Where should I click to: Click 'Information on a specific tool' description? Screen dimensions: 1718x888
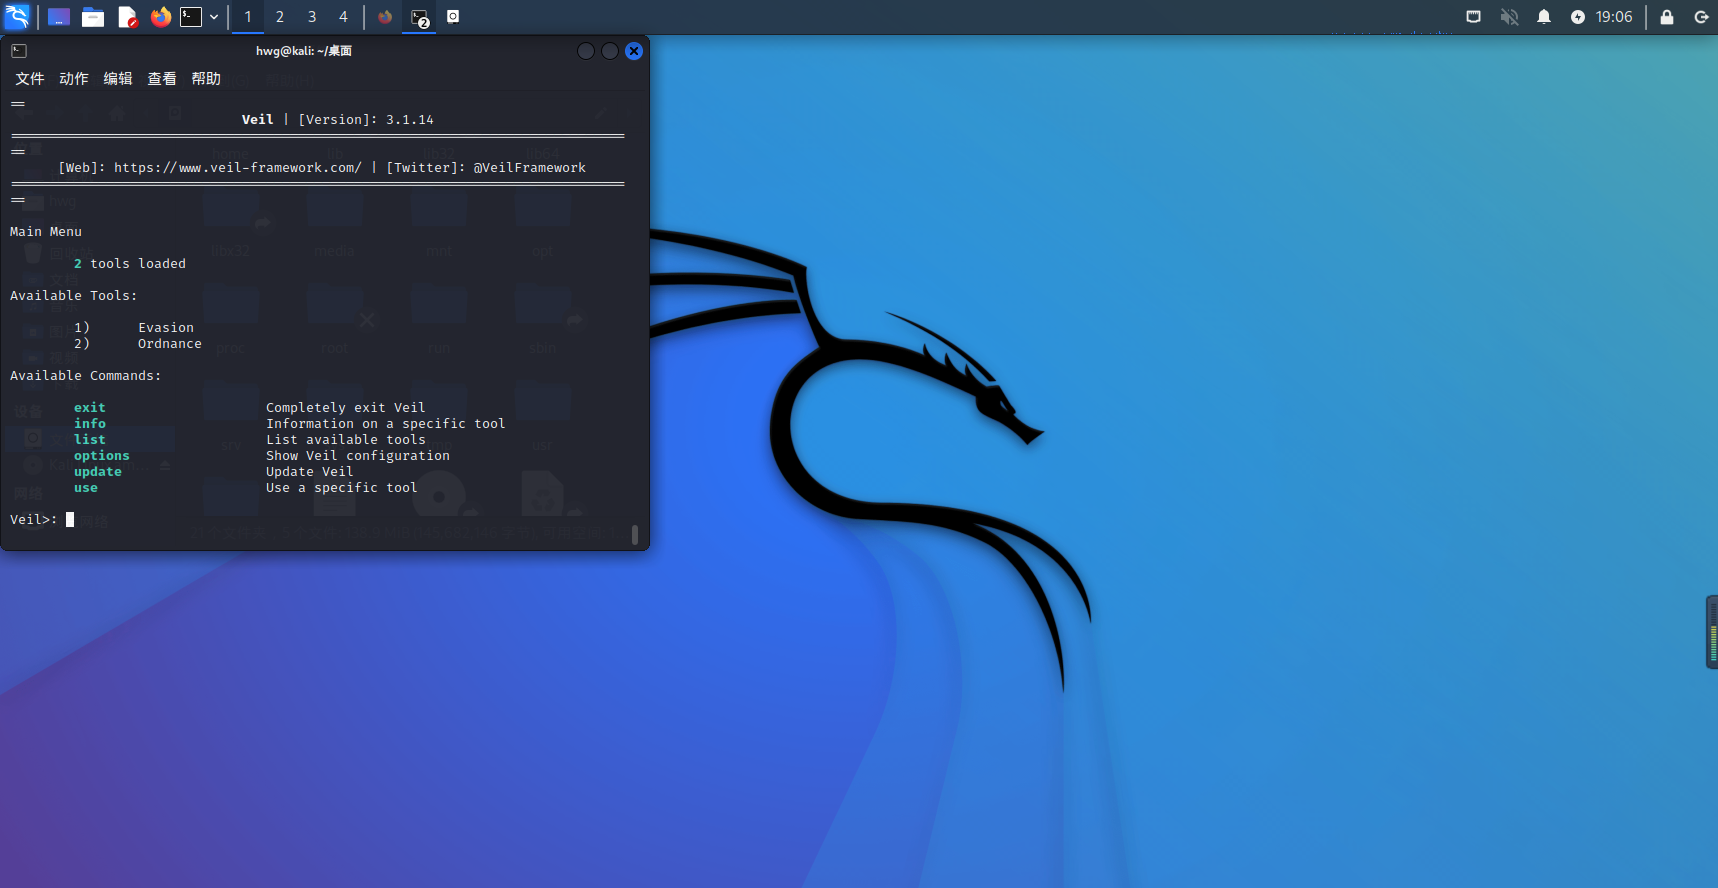(386, 424)
